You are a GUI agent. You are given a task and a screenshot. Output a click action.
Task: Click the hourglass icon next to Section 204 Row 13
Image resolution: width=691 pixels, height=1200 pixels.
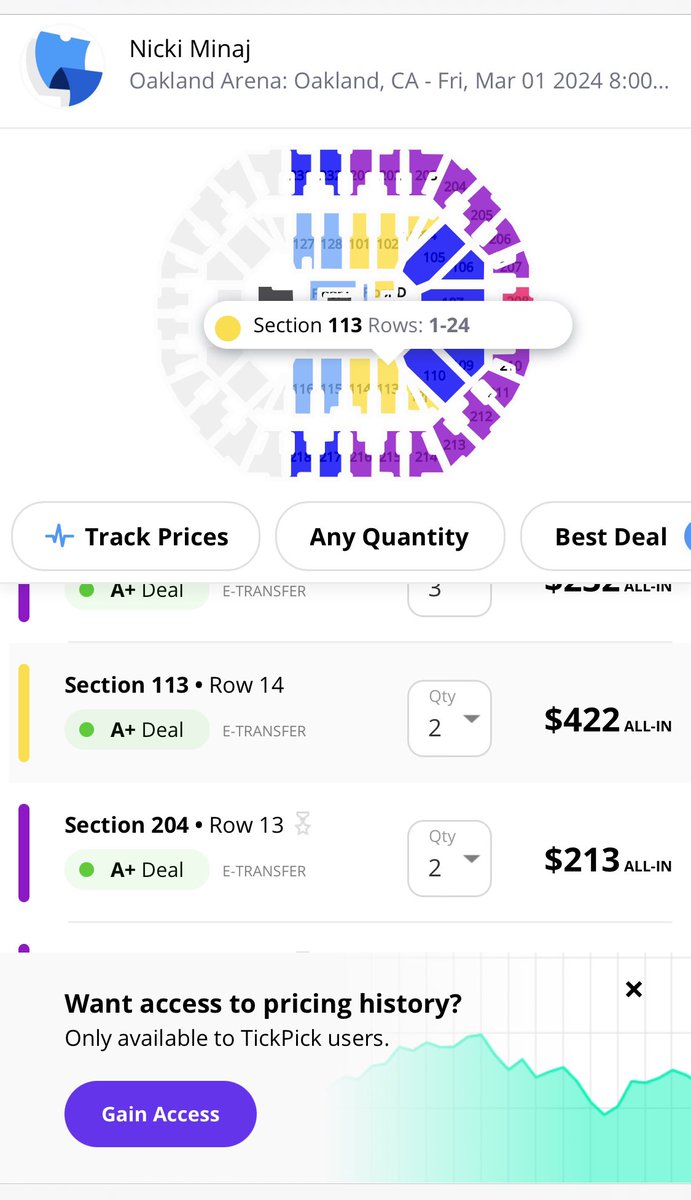click(x=303, y=824)
